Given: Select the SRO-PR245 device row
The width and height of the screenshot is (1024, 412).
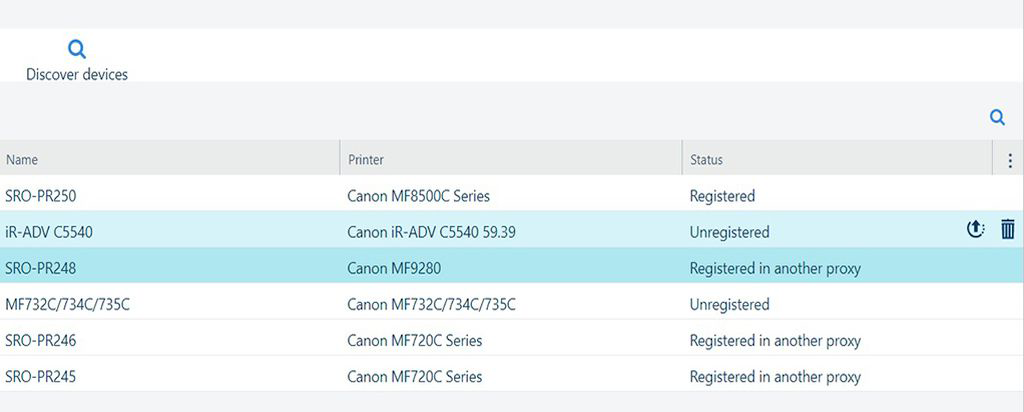Looking at the screenshot, I should click(x=41, y=377).
